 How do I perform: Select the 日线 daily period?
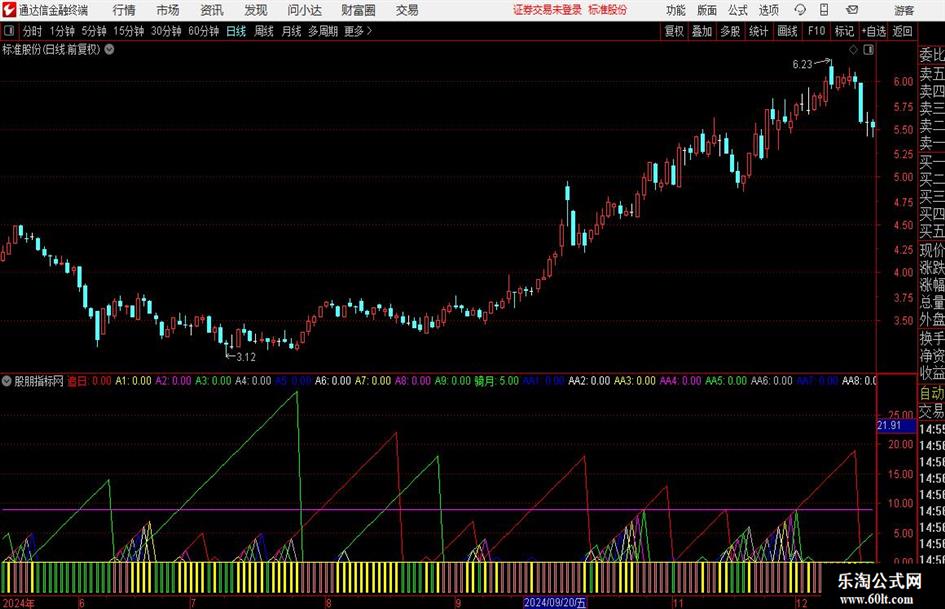tap(236, 31)
